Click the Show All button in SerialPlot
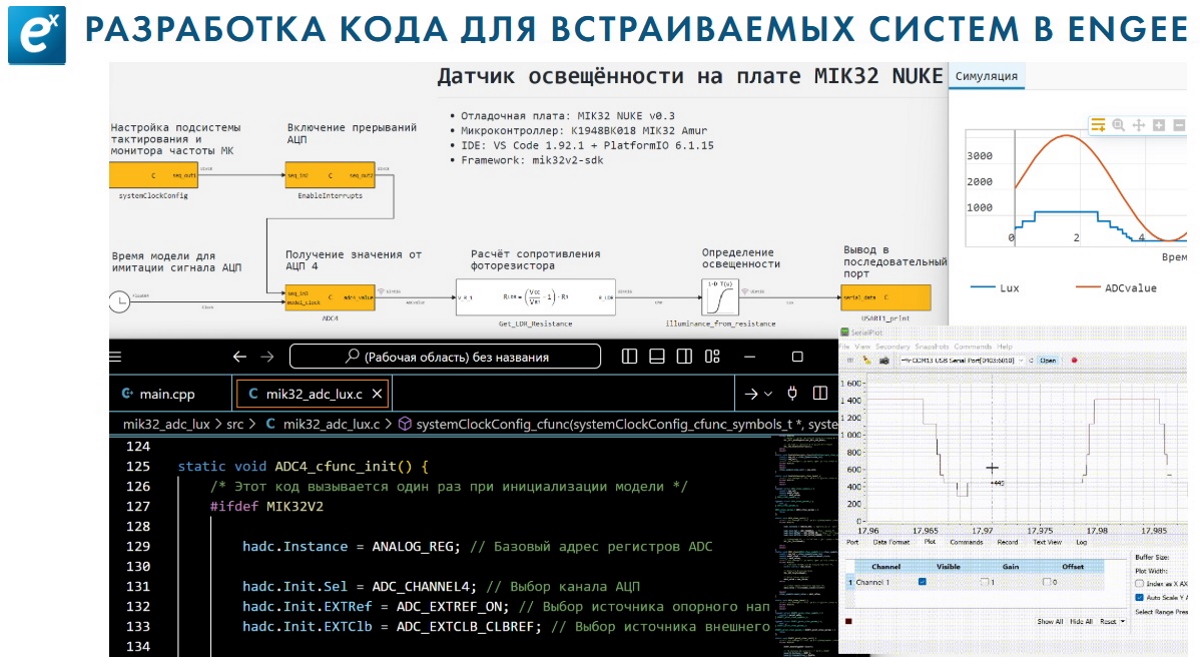The image size is (1200, 664). 1050,621
